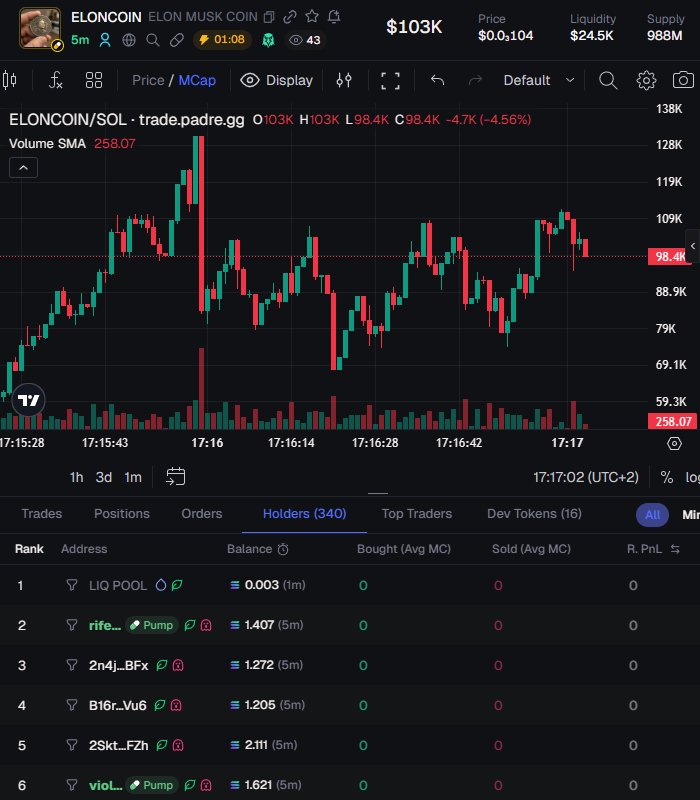
Task: Click the chart toolbar search magnifier
Action: point(608,80)
